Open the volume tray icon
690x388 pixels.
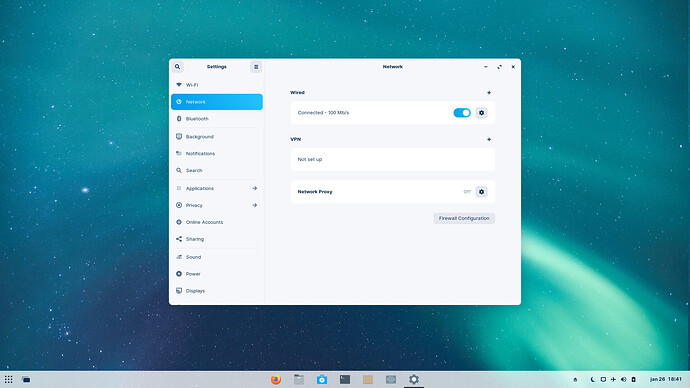click(x=624, y=379)
